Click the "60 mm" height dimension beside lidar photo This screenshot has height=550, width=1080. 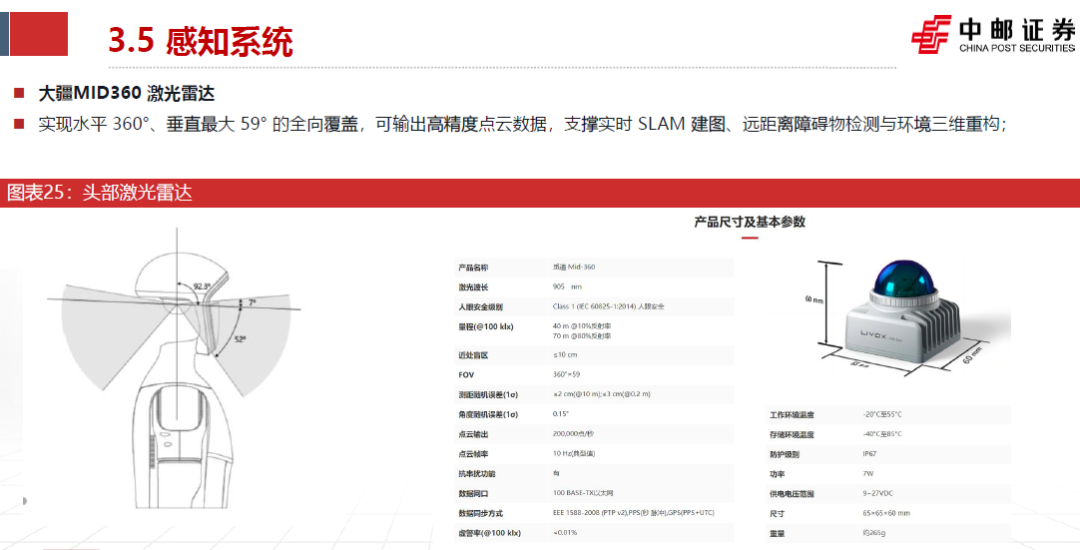pyautogui.click(x=813, y=299)
